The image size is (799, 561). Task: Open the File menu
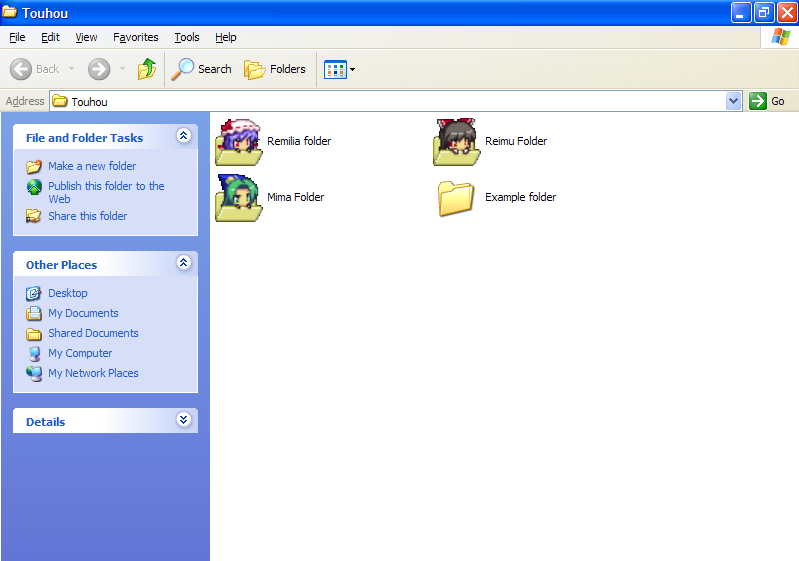pos(17,37)
